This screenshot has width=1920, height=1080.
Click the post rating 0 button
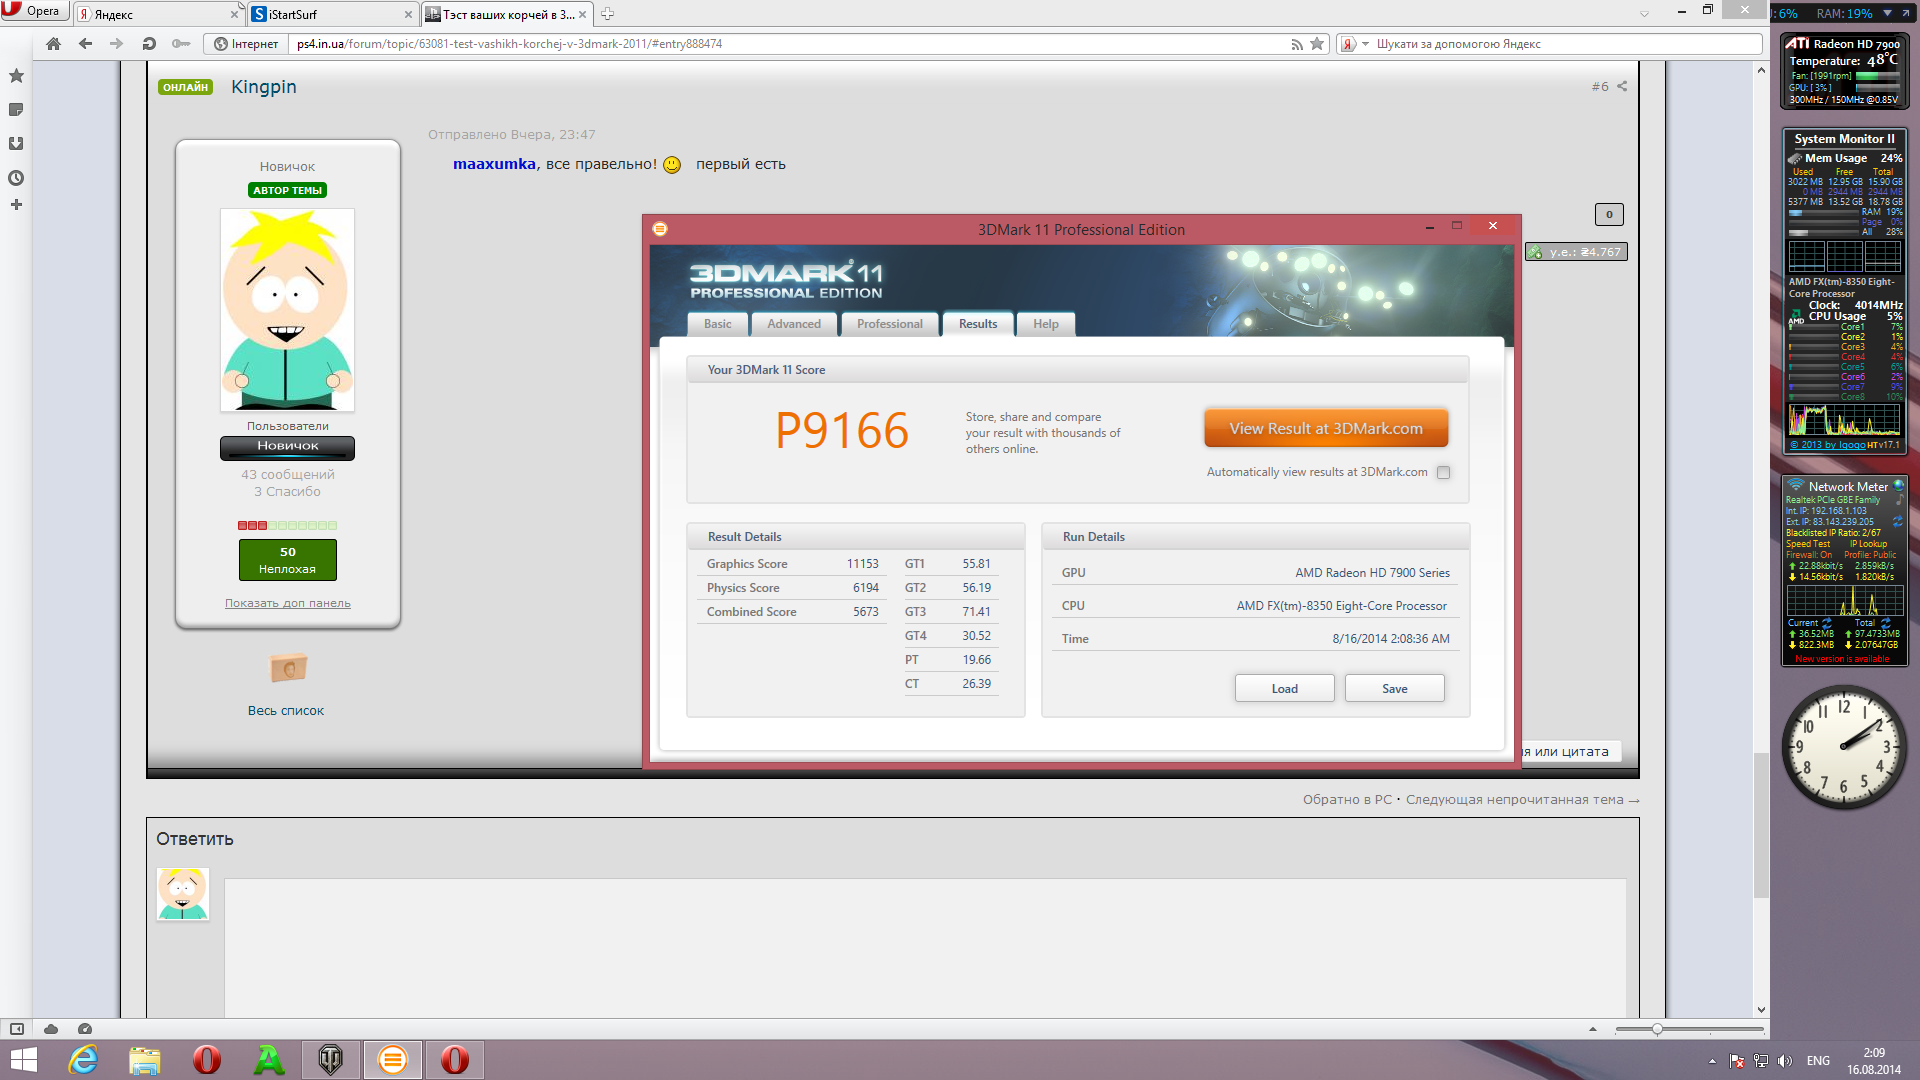pos(1609,214)
